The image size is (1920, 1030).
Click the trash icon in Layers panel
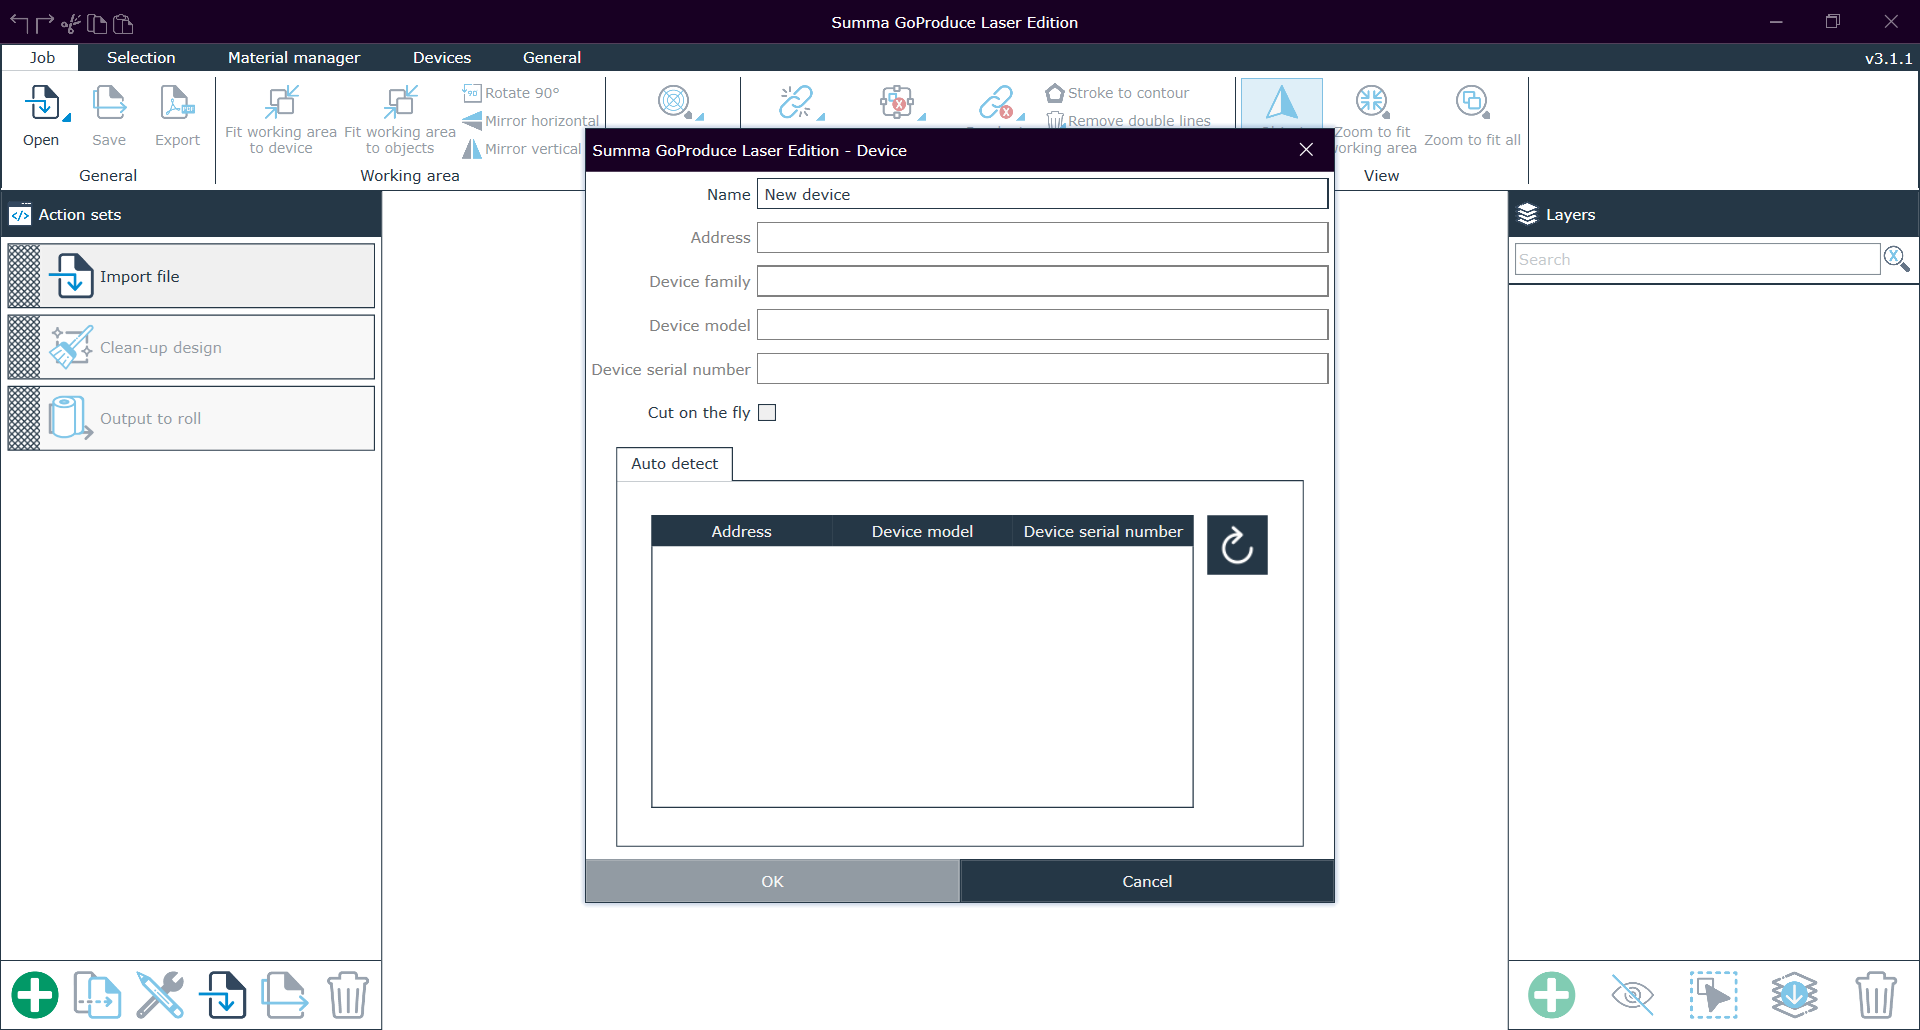pos(1875,995)
